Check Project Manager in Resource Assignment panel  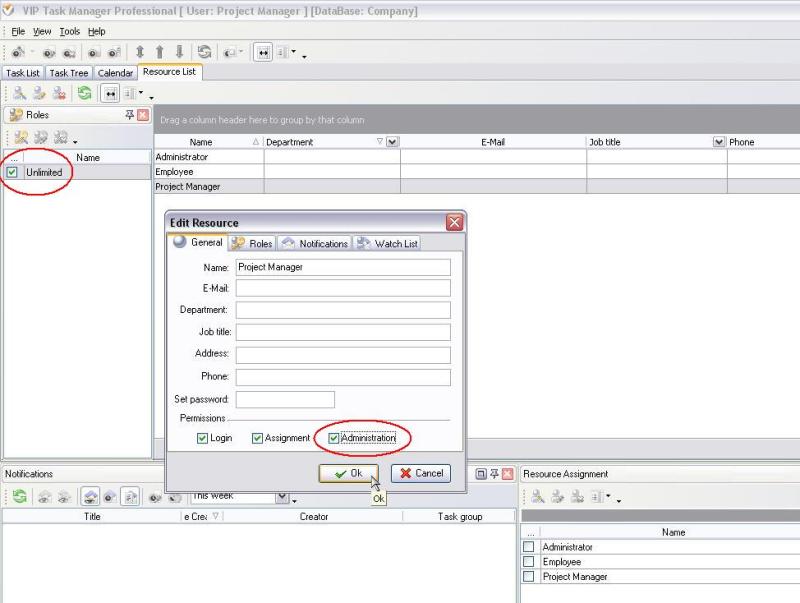pyautogui.click(x=529, y=576)
